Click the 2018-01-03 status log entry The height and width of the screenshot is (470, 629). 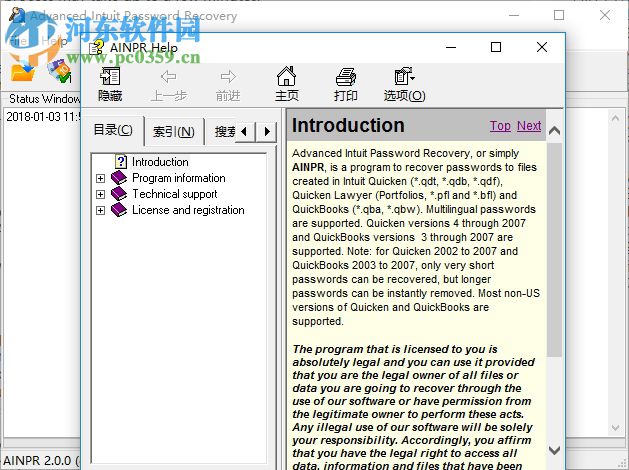[x=43, y=117]
